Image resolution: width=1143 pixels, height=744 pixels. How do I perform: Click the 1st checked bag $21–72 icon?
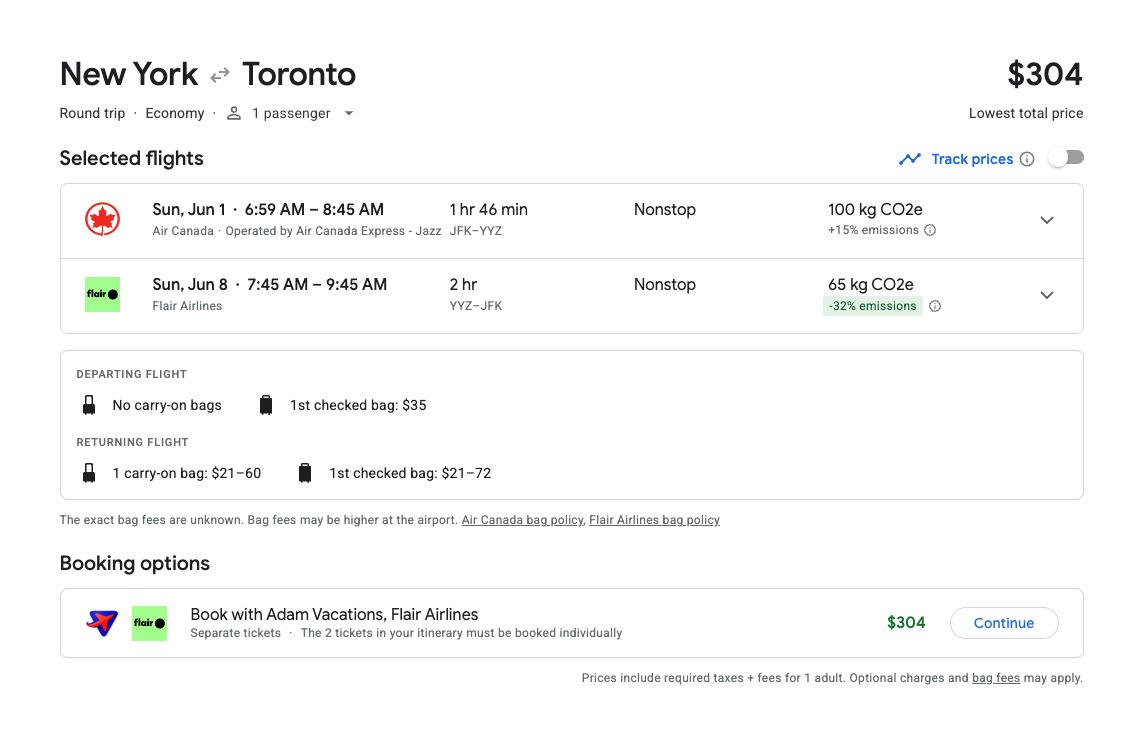(x=305, y=473)
